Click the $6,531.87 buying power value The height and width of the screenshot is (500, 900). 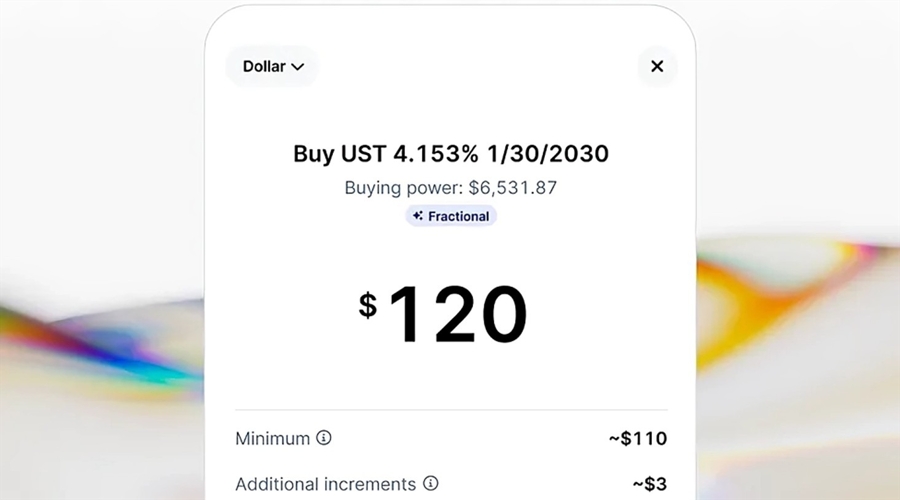point(513,187)
